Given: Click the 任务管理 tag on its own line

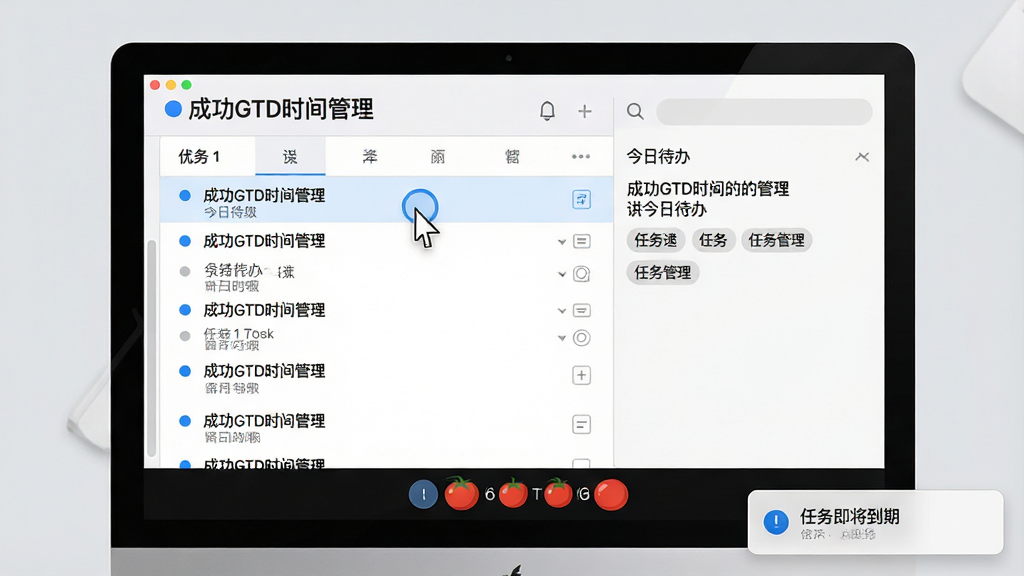Looking at the screenshot, I should point(663,272).
